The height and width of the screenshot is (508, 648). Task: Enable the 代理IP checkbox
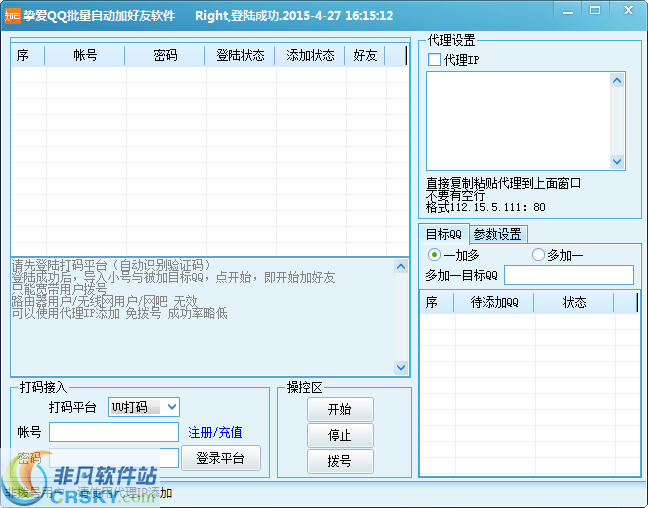click(434, 60)
